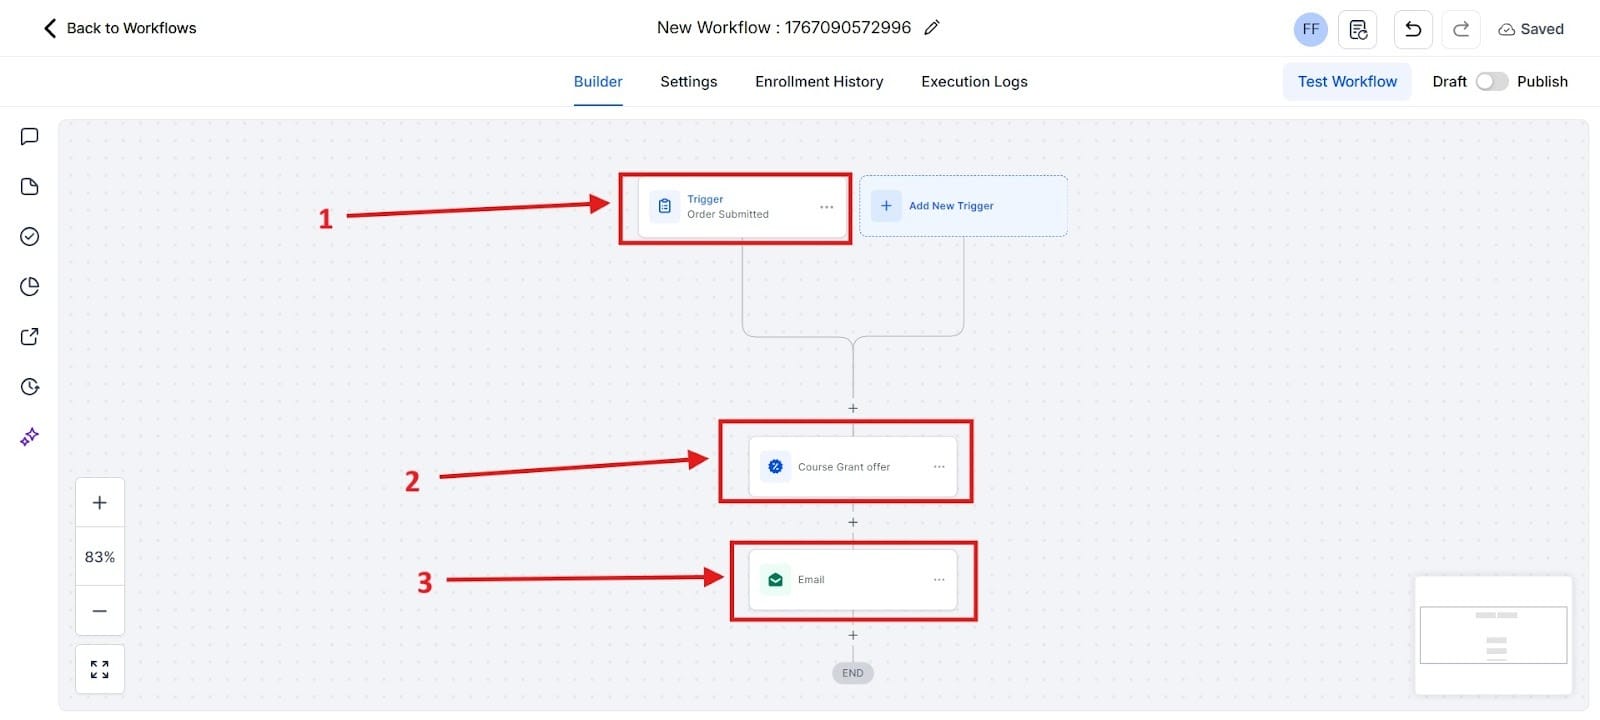Image resolution: width=1600 pixels, height=720 pixels.
Task: Open the checkmark circle sidebar icon
Action: (30, 236)
